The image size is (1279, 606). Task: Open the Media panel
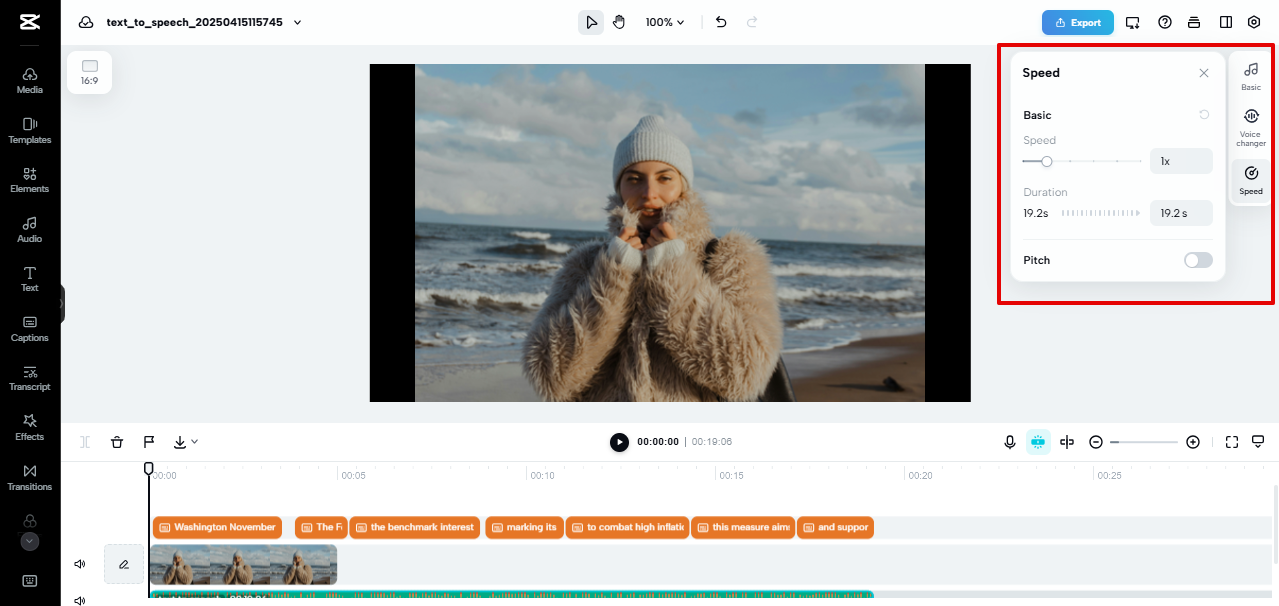coord(30,80)
